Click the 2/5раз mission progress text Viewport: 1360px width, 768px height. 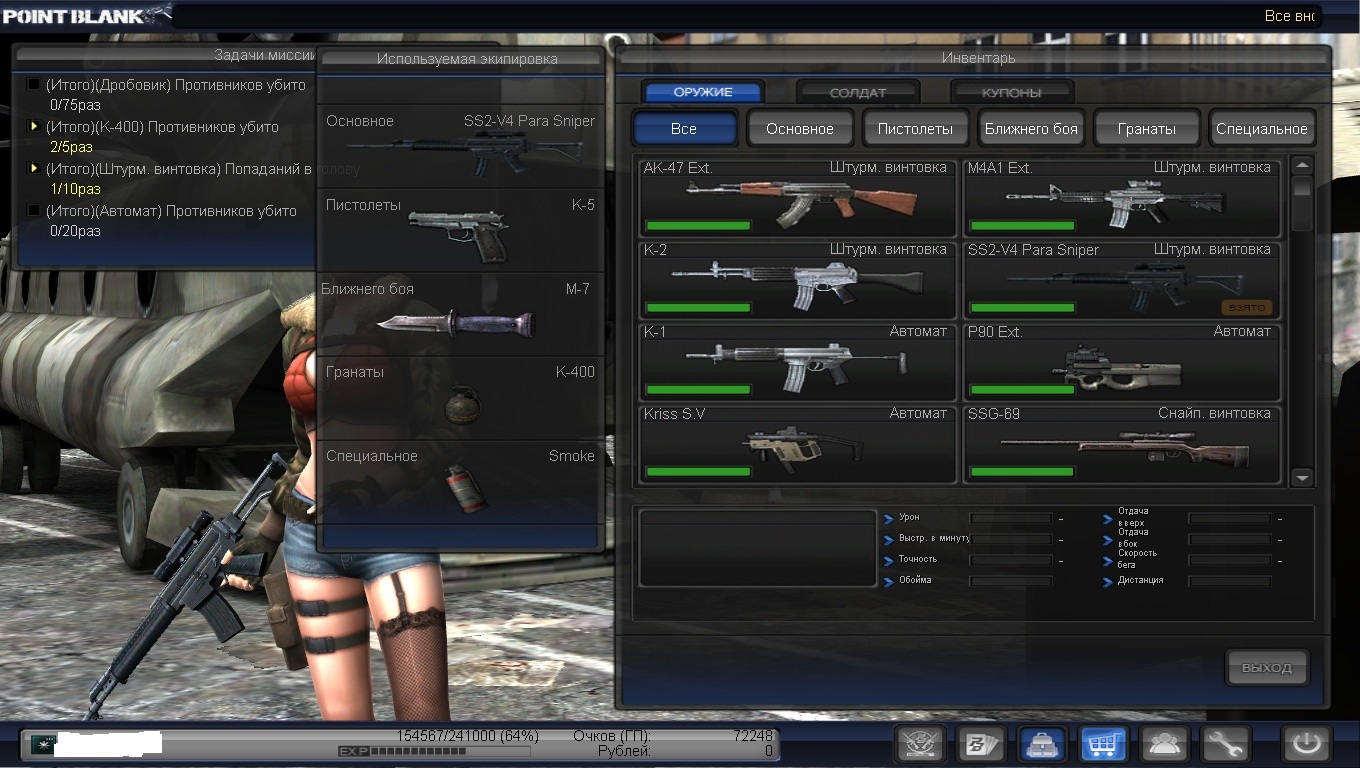72,147
